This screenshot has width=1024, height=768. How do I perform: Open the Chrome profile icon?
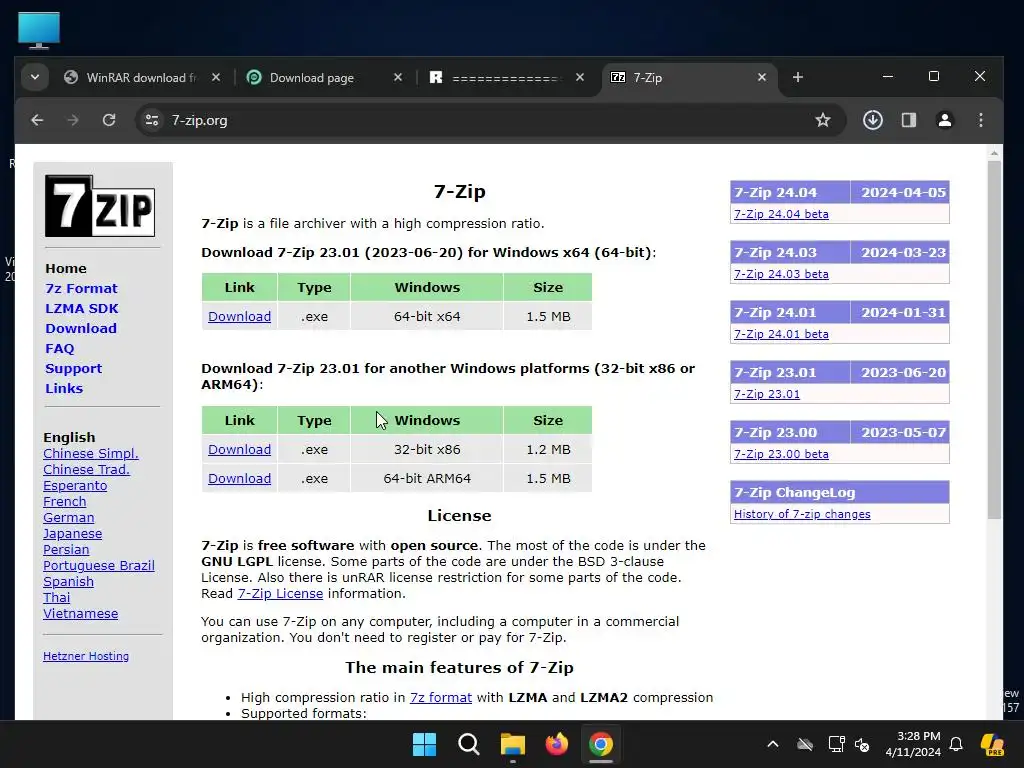click(x=944, y=120)
